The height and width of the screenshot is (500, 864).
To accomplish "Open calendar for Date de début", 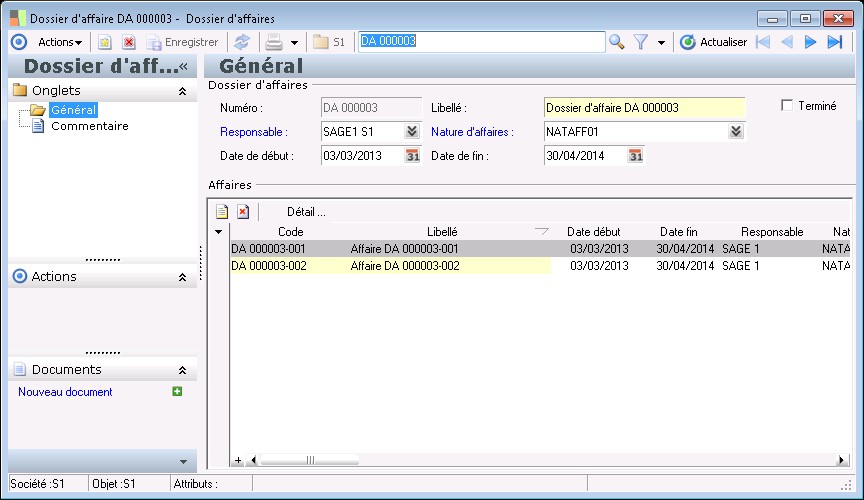I will tap(412, 156).
